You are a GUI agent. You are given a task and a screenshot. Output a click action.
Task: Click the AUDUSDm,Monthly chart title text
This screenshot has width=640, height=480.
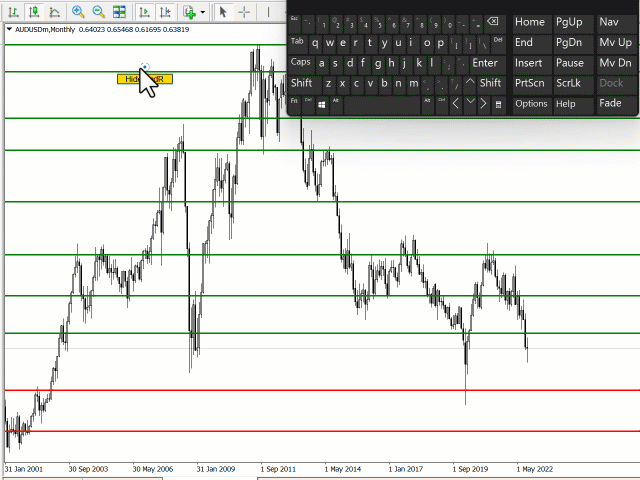click(x=45, y=29)
